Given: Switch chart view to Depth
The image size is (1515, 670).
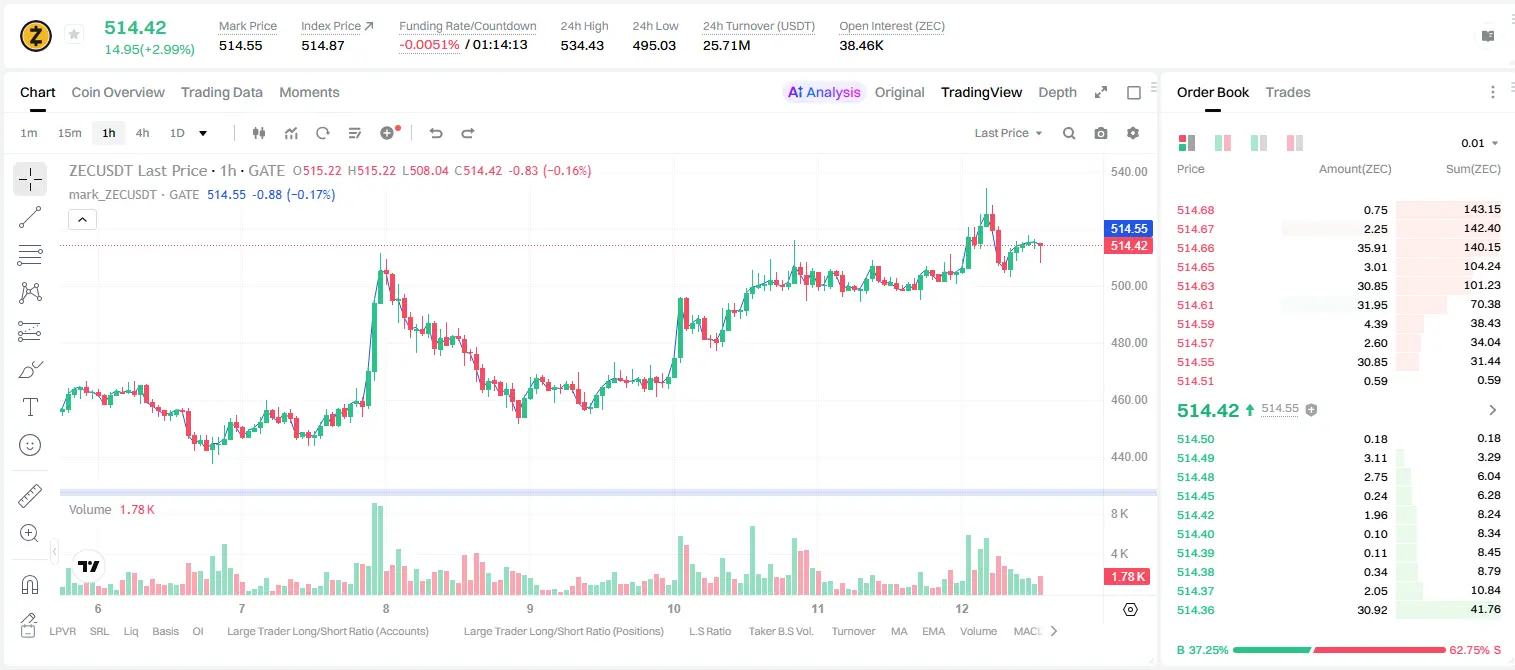Looking at the screenshot, I should click(1057, 92).
